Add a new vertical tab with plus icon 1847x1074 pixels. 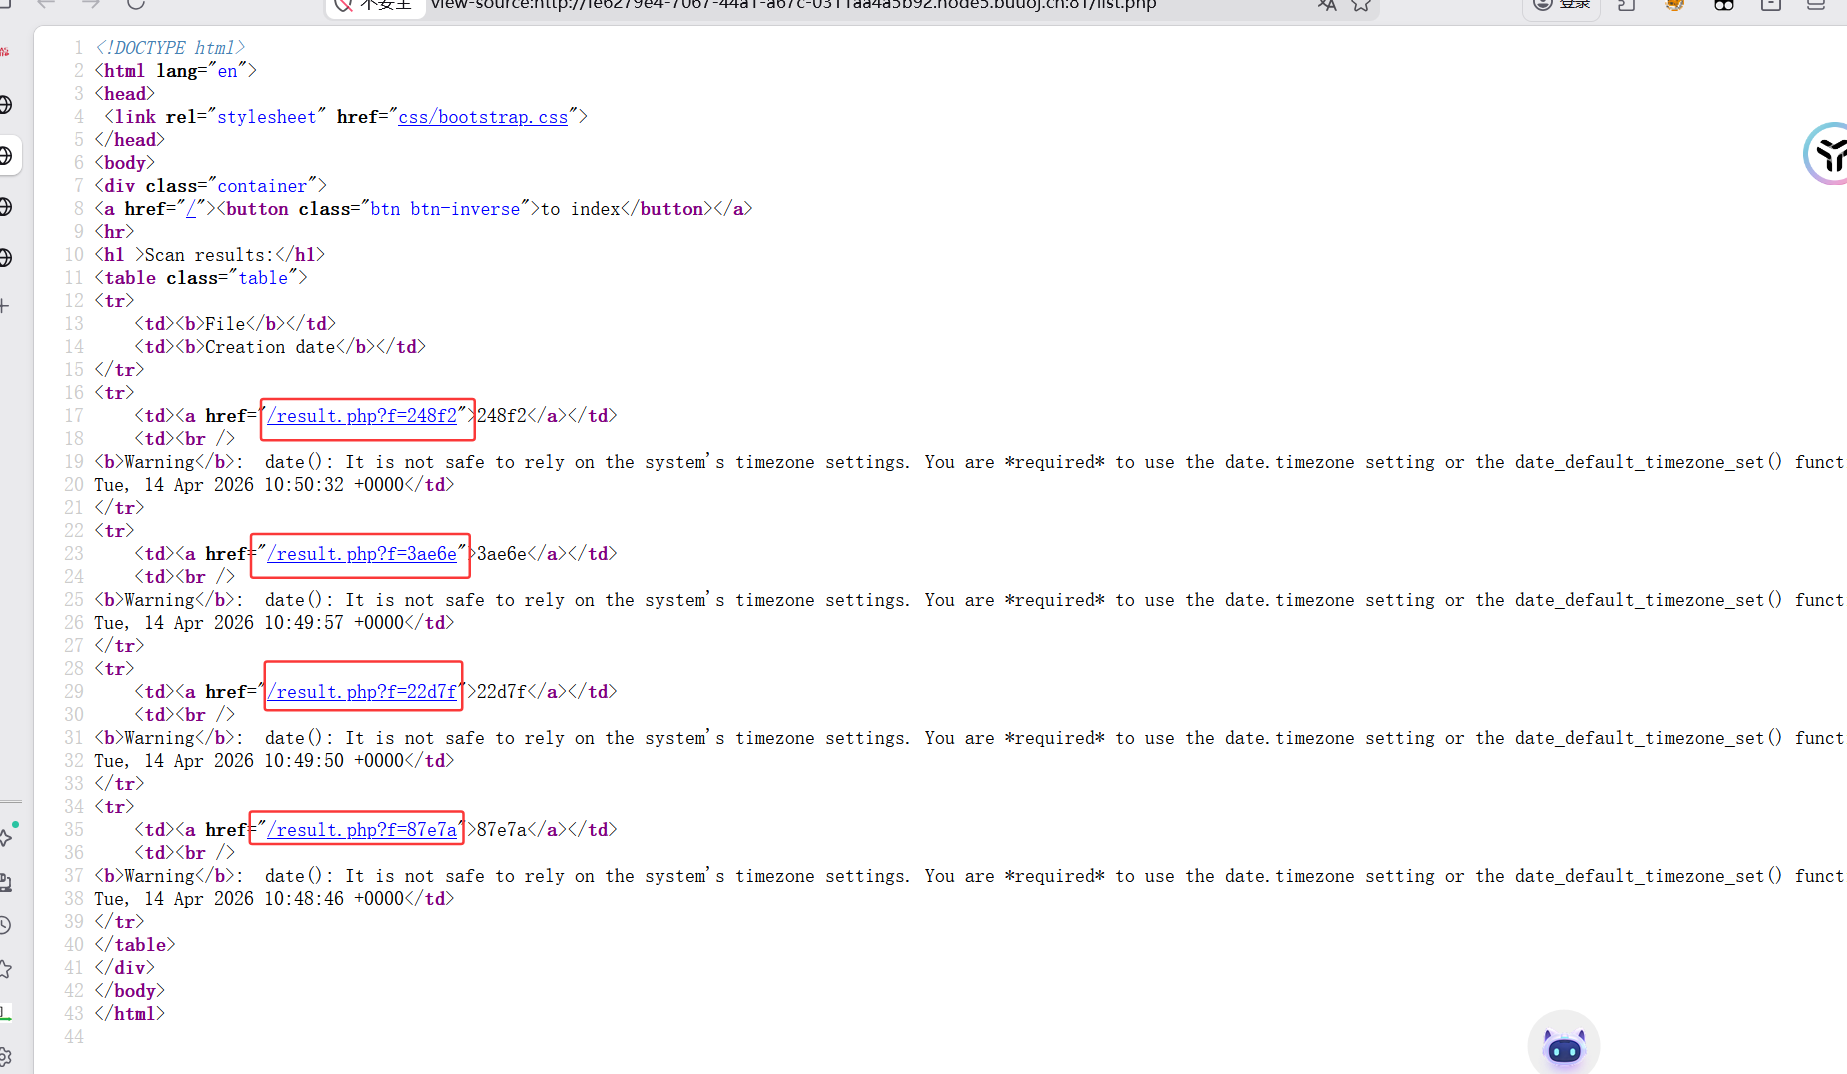[5, 306]
